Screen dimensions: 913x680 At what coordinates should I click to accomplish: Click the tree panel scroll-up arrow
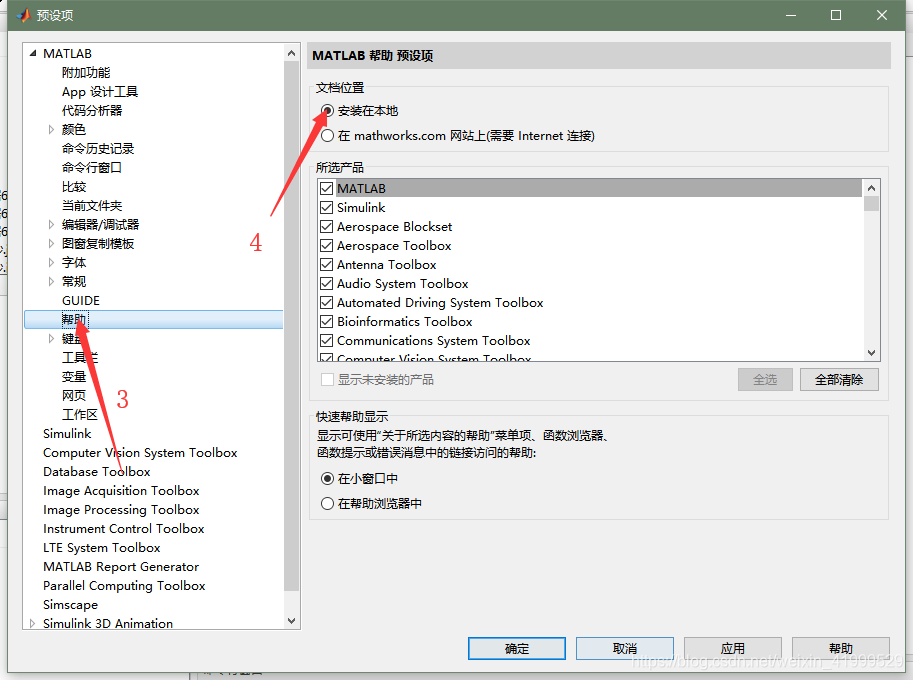click(x=291, y=54)
